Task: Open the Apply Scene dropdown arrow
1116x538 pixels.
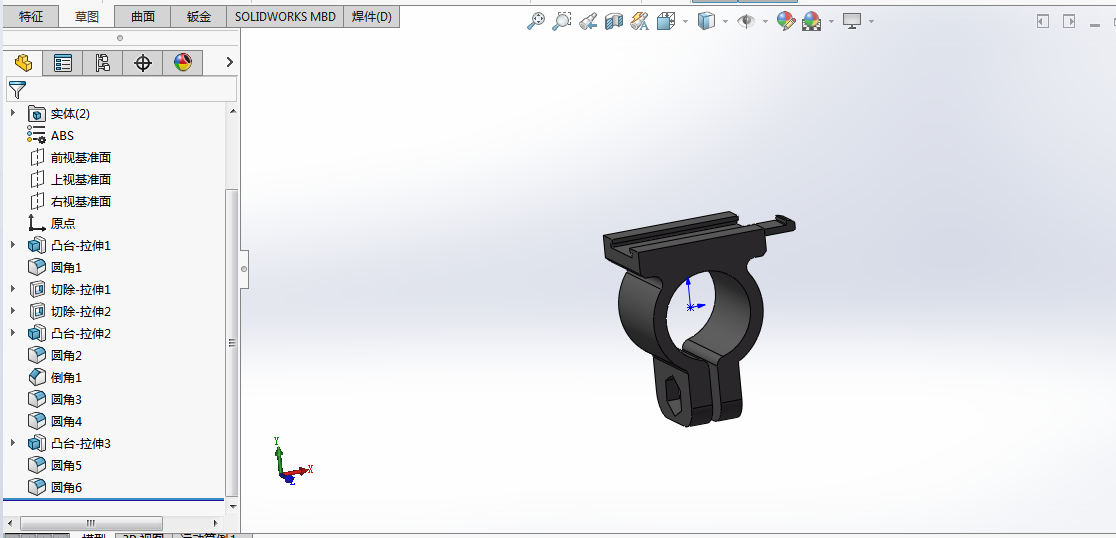Action: coord(831,21)
